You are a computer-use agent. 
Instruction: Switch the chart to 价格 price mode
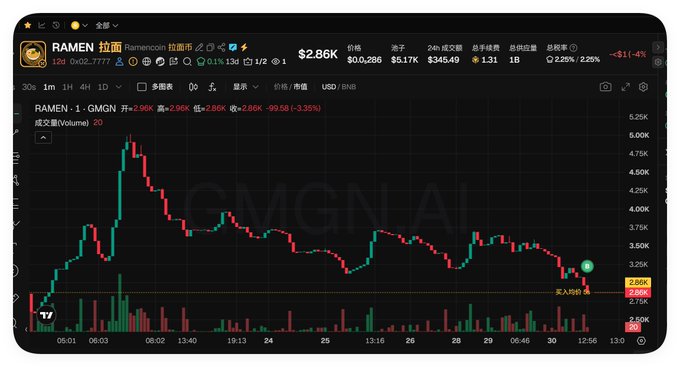point(281,87)
